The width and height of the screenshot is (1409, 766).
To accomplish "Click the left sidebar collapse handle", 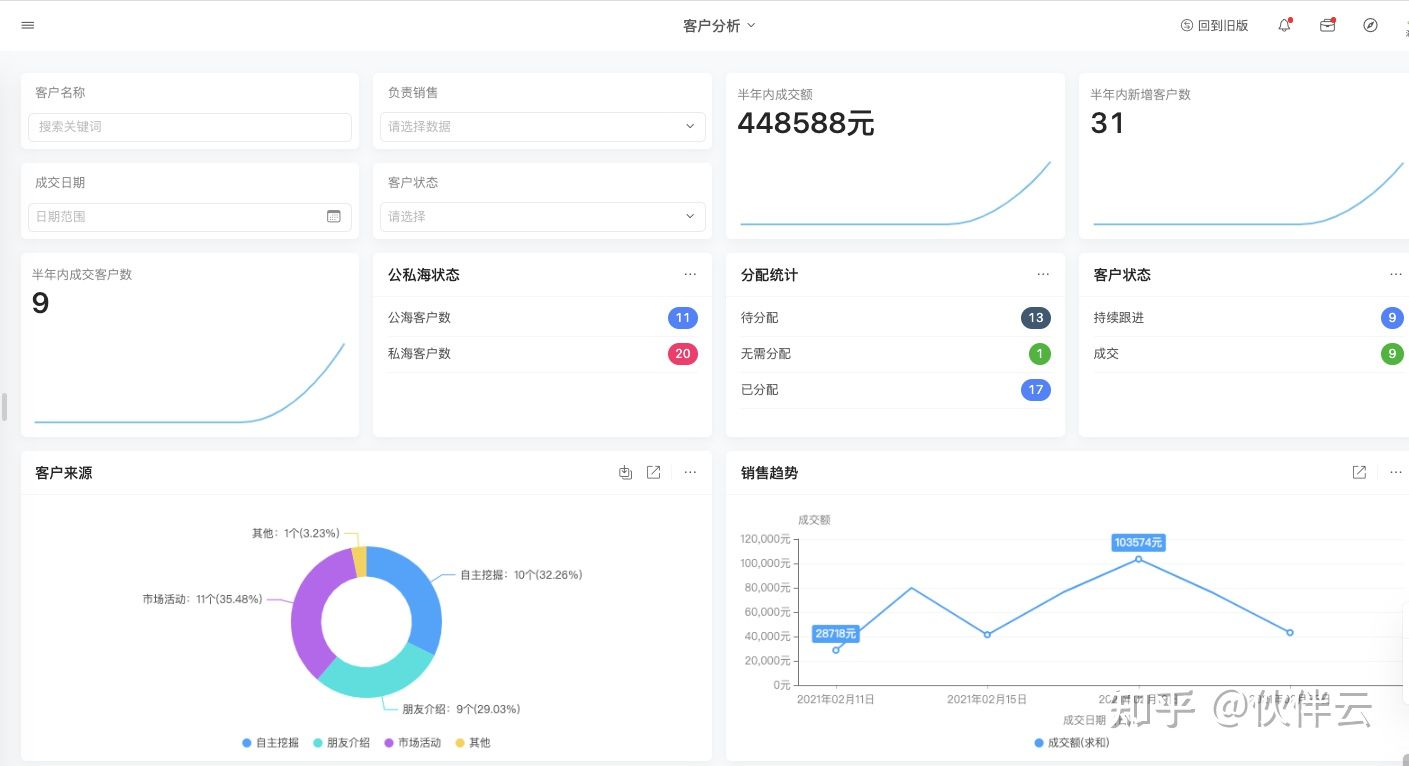I will (5, 406).
